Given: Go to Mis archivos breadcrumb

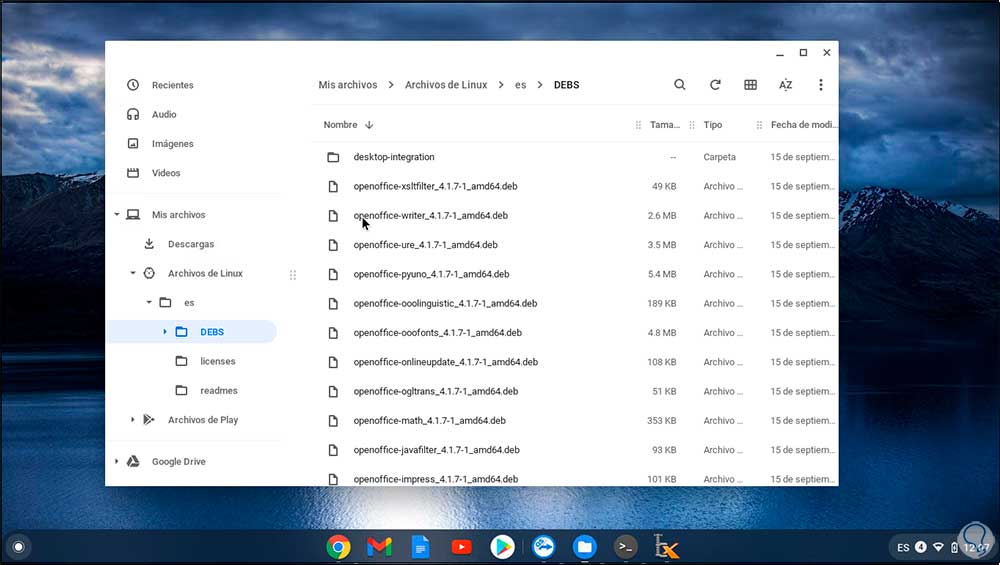Looking at the screenshot, I should tap(348, 85).
